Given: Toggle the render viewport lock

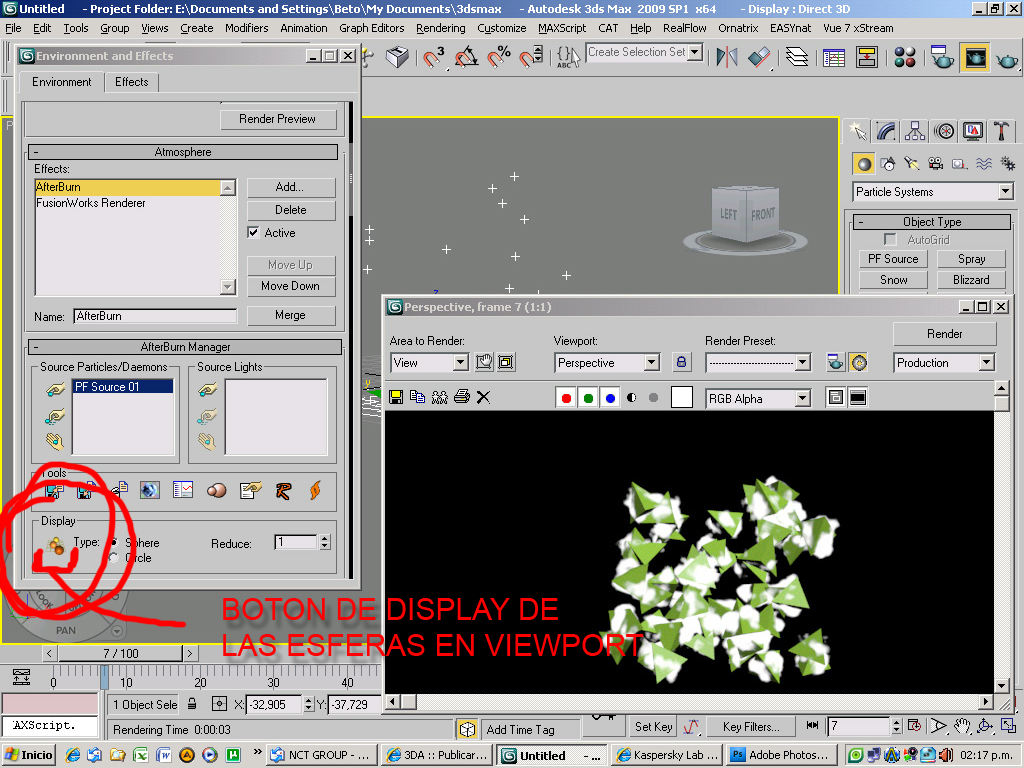Looking at the screenshot, I should coord(681,362).
